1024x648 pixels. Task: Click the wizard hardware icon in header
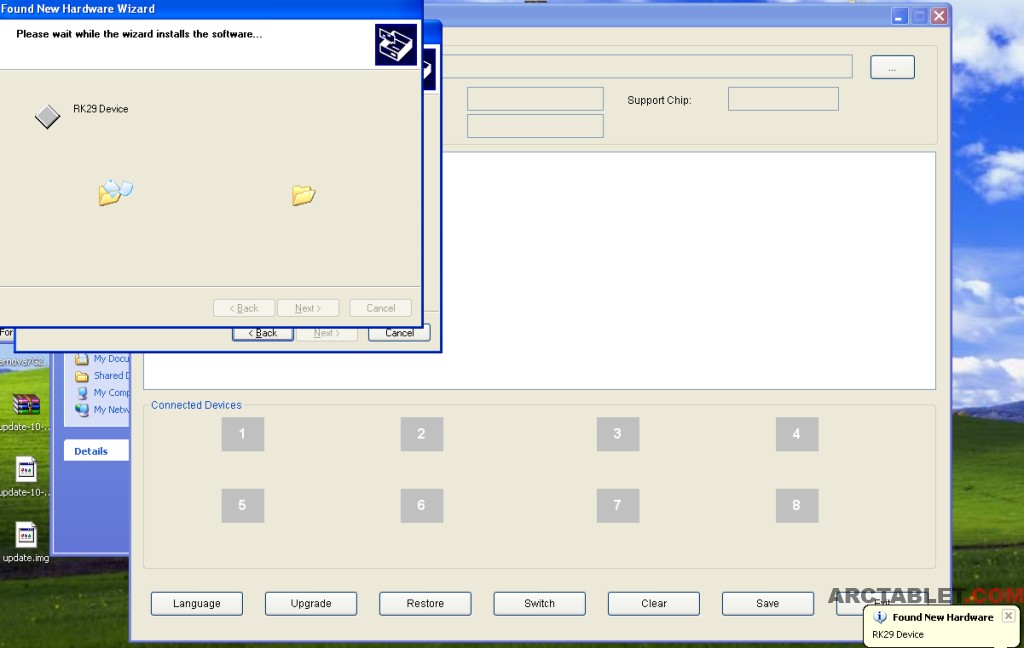point(396,44)
